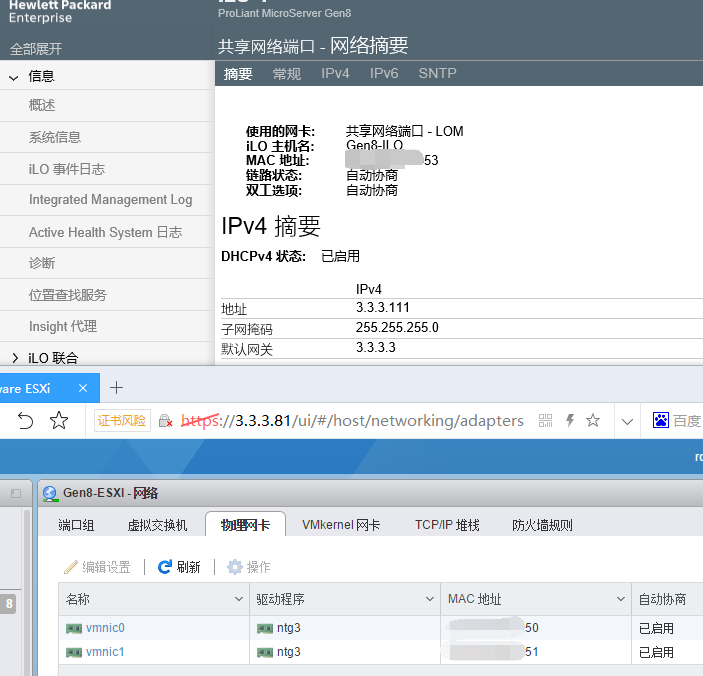Select the 端口组 tab in ESXi
Screen dimensions: 703x676
76,525
